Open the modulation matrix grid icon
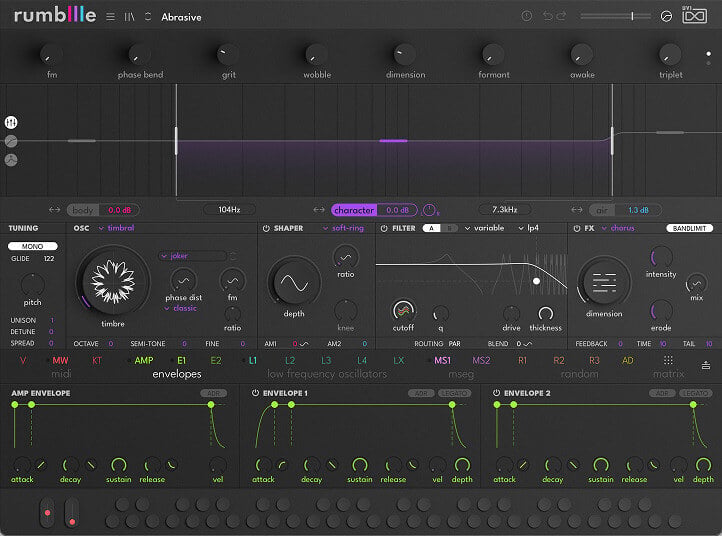 coord(668,360)
